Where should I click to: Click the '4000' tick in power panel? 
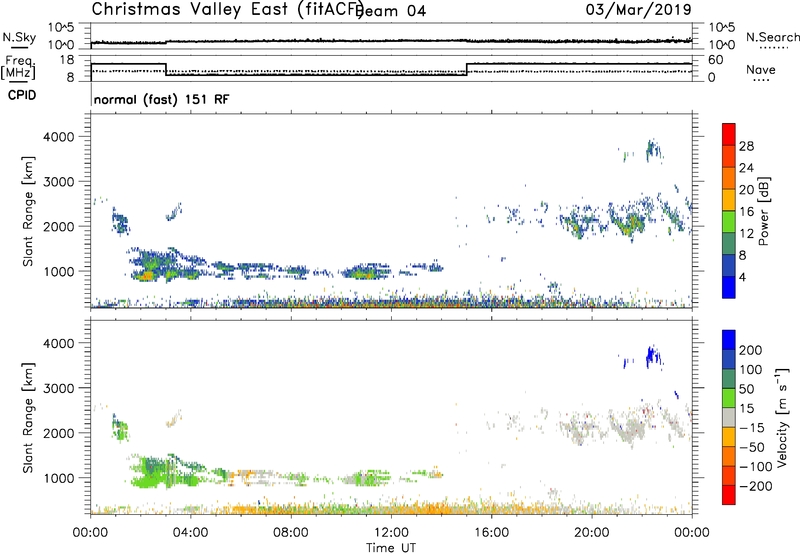coord(59,137)
